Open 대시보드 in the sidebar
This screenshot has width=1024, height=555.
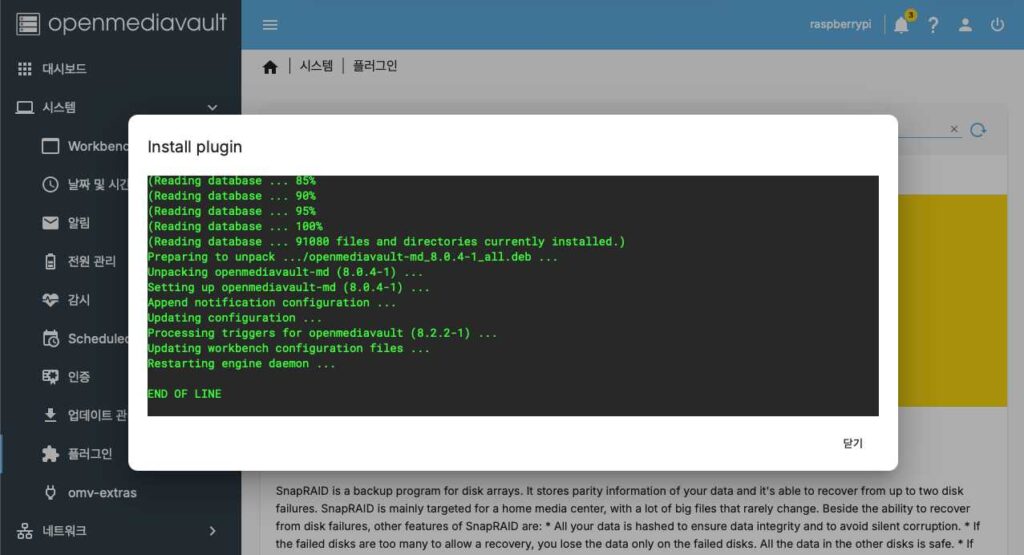pos(120,69)
